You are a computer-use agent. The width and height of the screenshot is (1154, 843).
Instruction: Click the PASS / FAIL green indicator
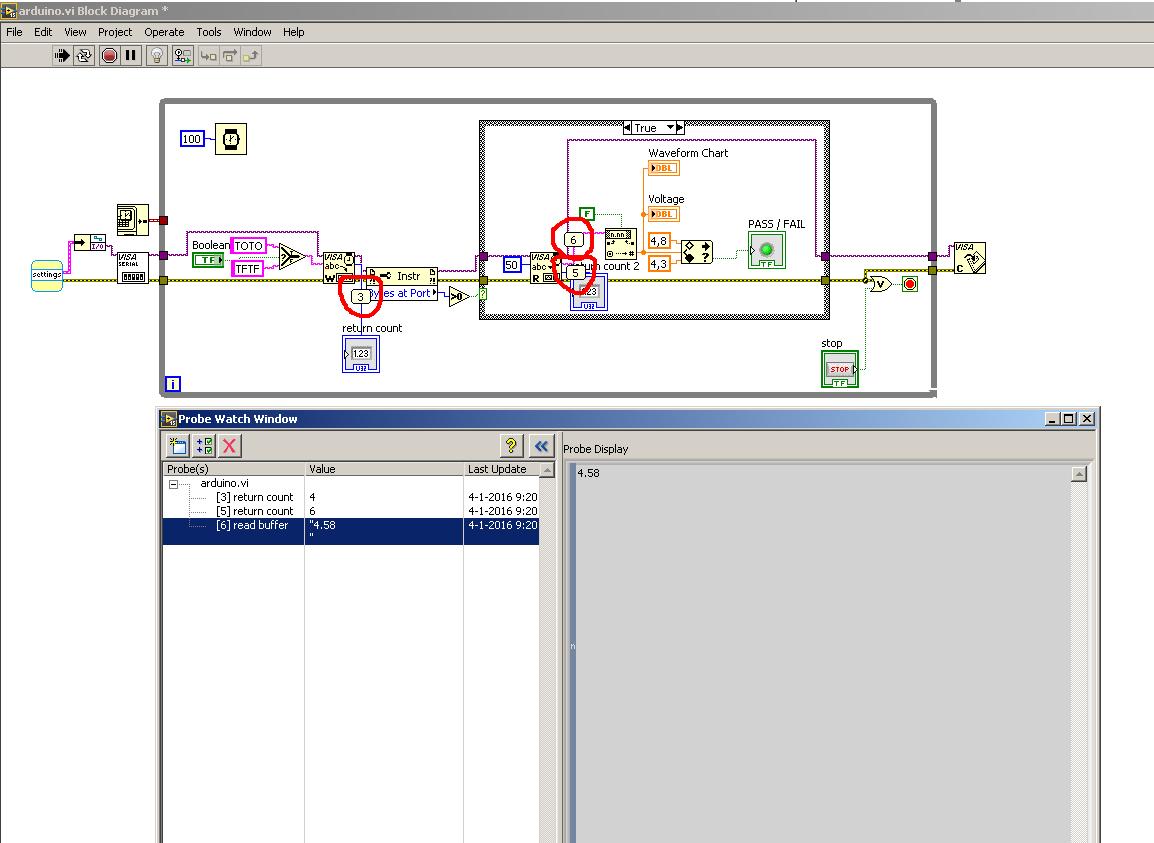pos(766,249)
